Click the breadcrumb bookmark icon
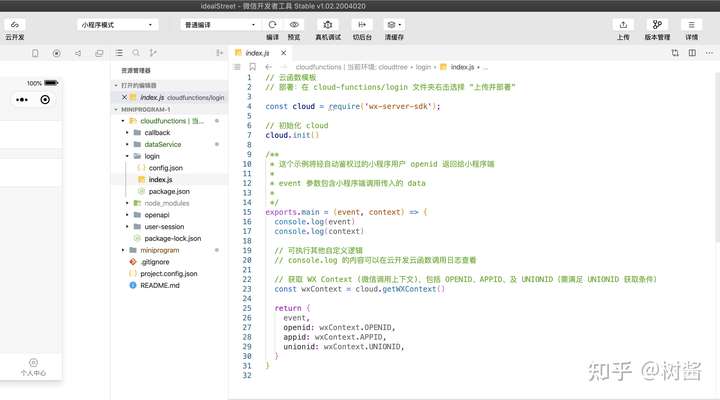The image size is (720, 400). click(253, 67)
